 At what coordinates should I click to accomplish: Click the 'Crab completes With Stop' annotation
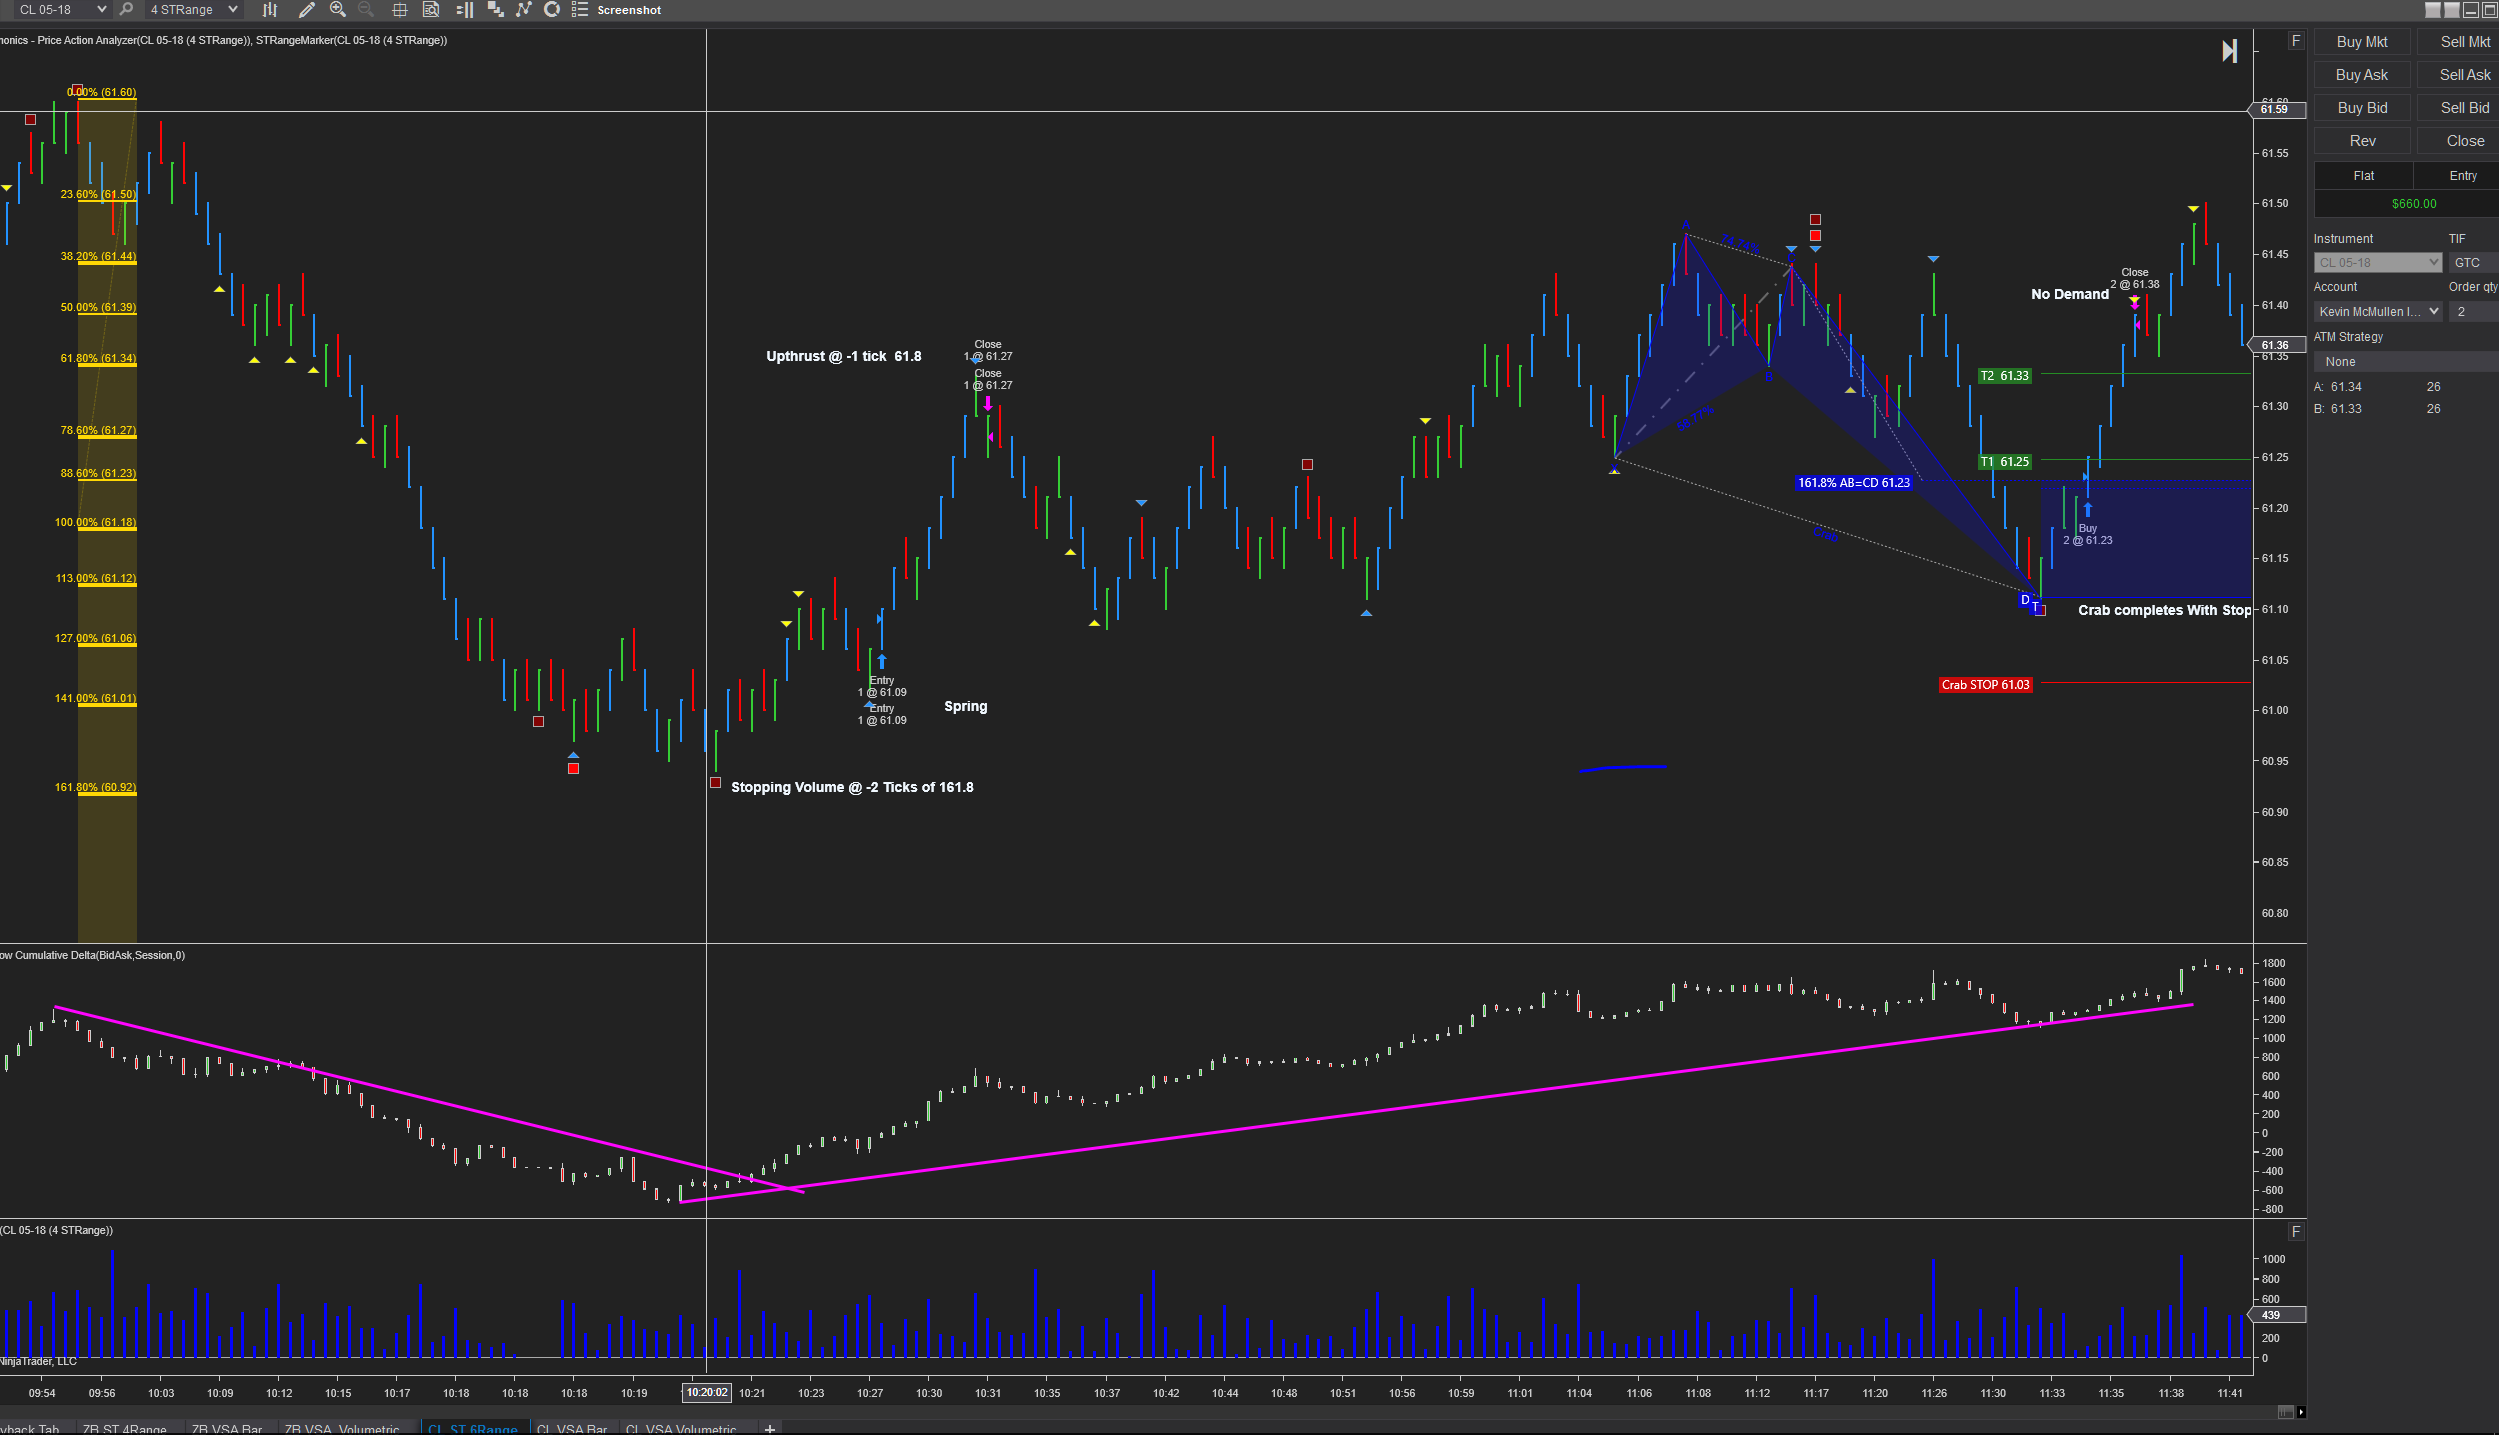tap(2165, 610)
